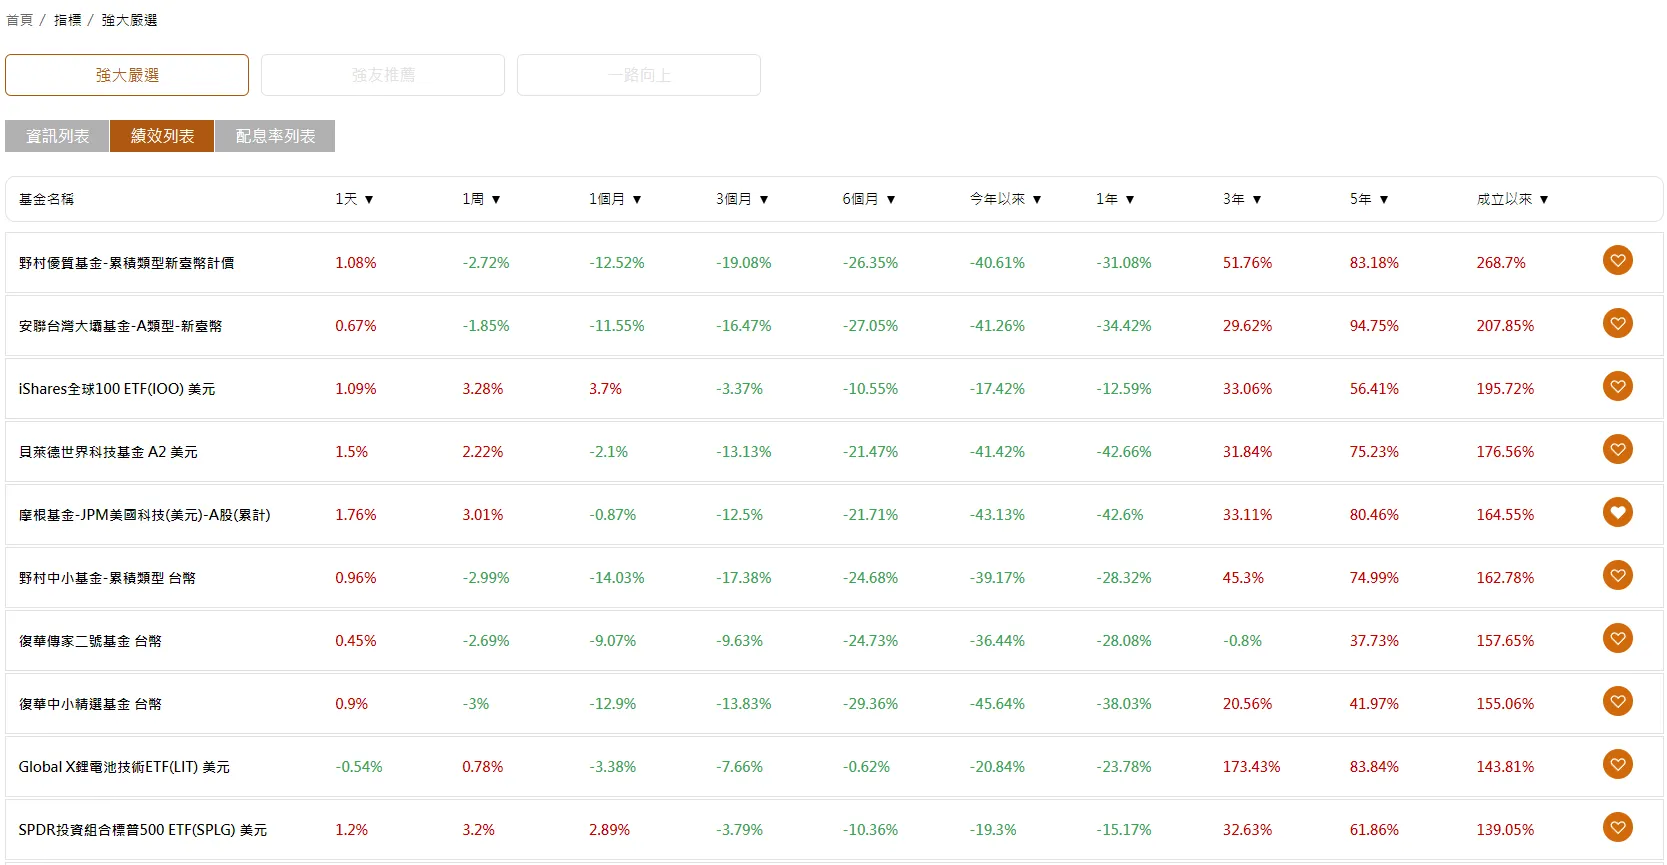Select the 績效列表 tab
Screen dimensions: 1667x865
(162, 136)
